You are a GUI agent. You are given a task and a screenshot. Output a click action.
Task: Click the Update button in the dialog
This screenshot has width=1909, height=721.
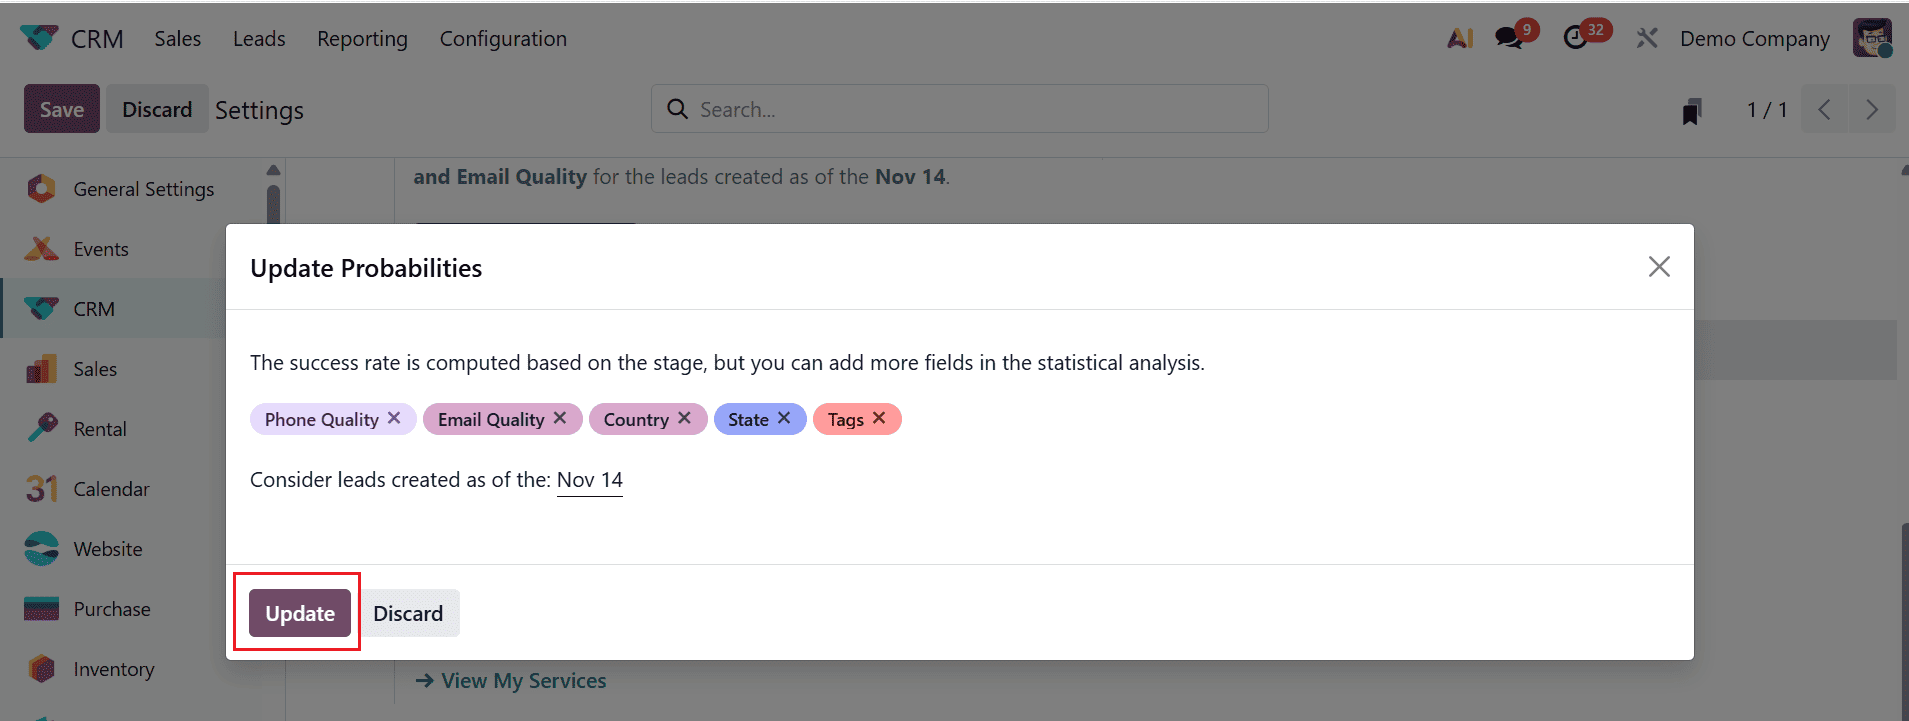coord(296,612)
